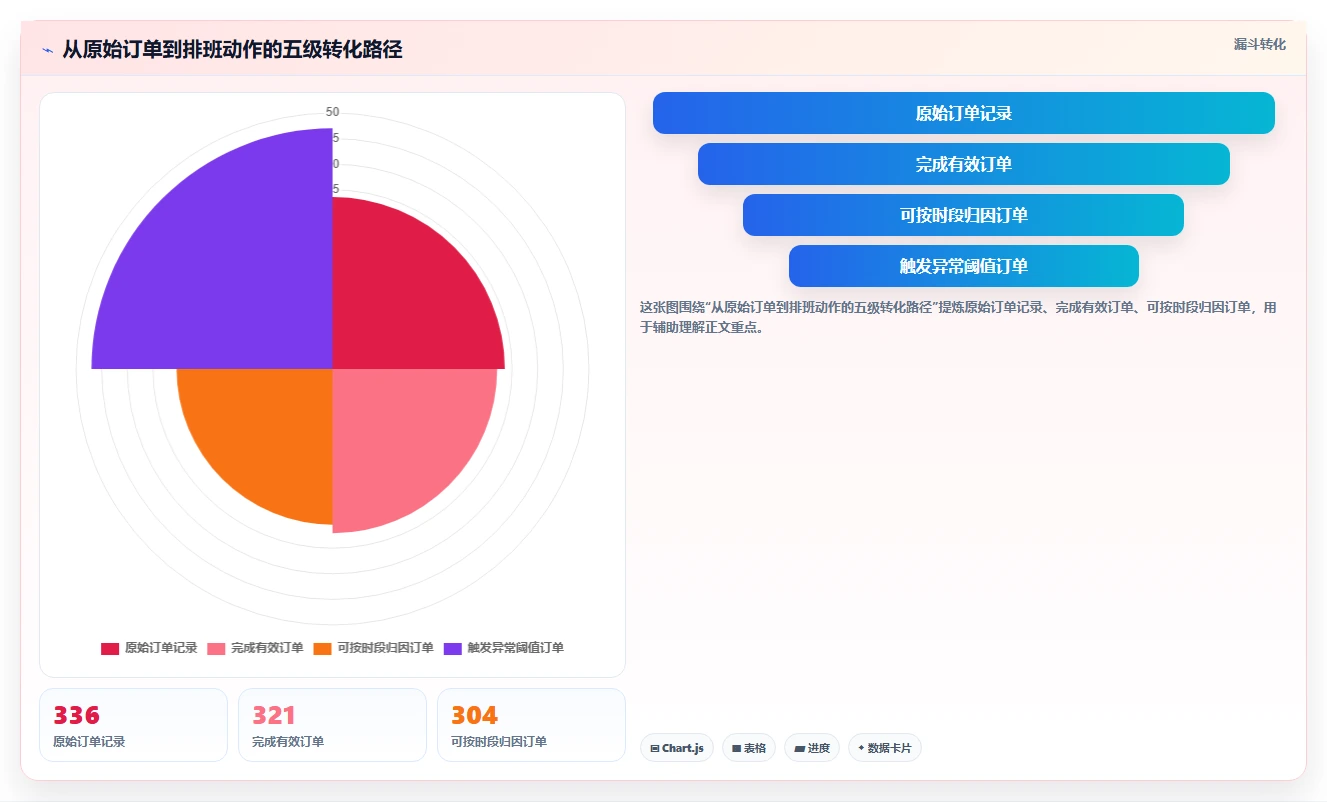Viewport: 1327px width, 802px height.
Task: Click the 完成有效订单 funnel bar
Action: pos(964,164)
